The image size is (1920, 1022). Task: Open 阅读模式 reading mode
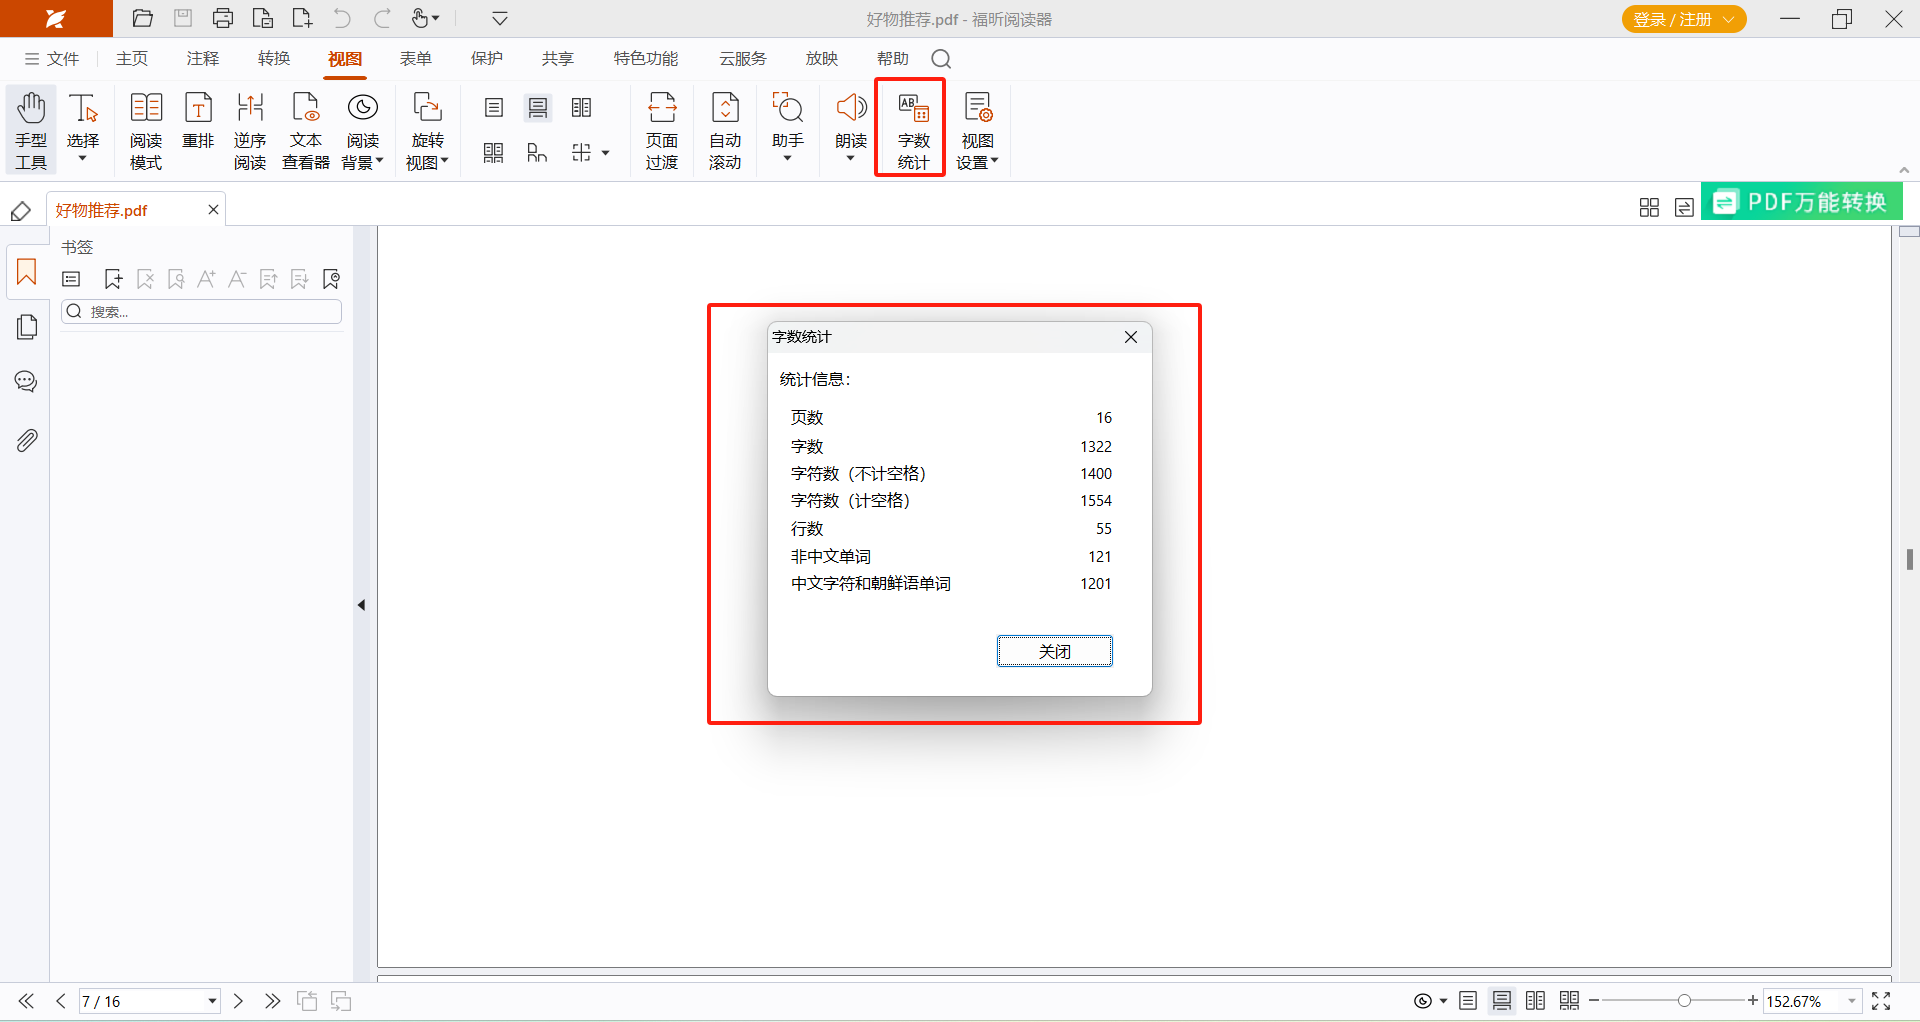(146, 129)
